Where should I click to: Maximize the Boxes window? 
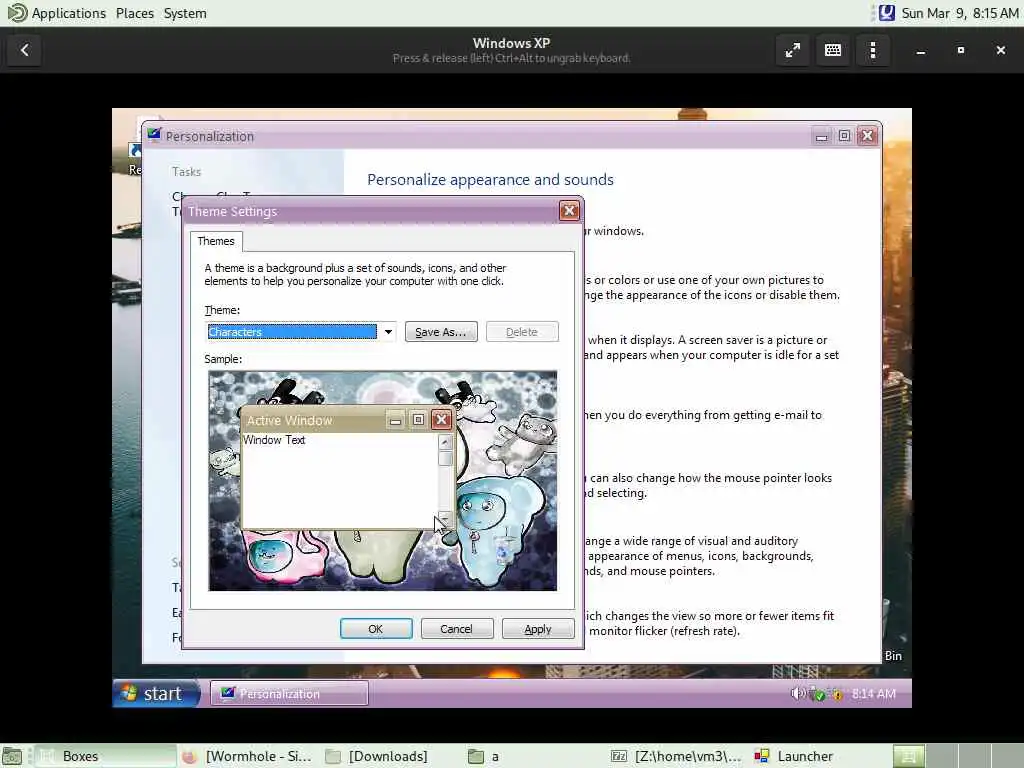click(961, 50)
